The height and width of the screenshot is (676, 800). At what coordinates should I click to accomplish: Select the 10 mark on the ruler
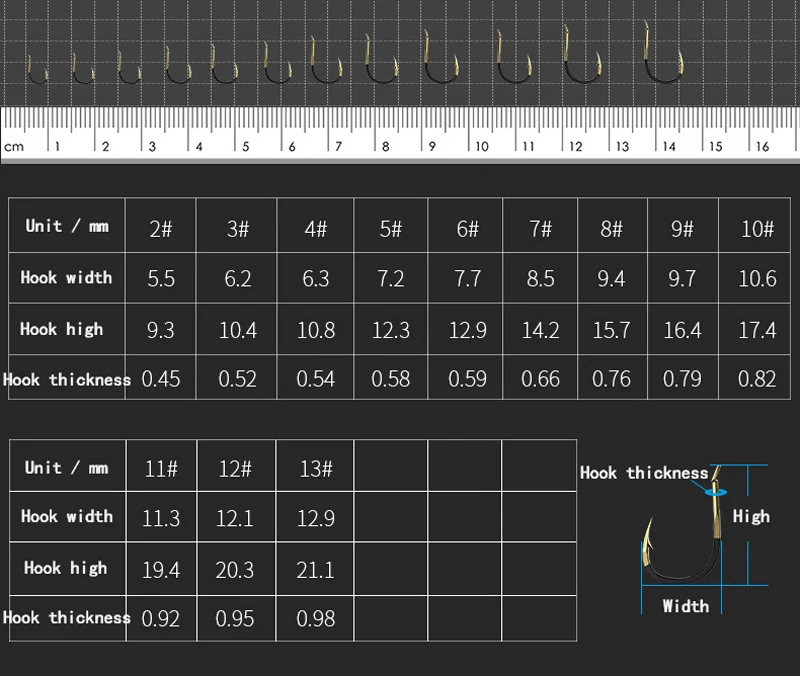(482, 147)
